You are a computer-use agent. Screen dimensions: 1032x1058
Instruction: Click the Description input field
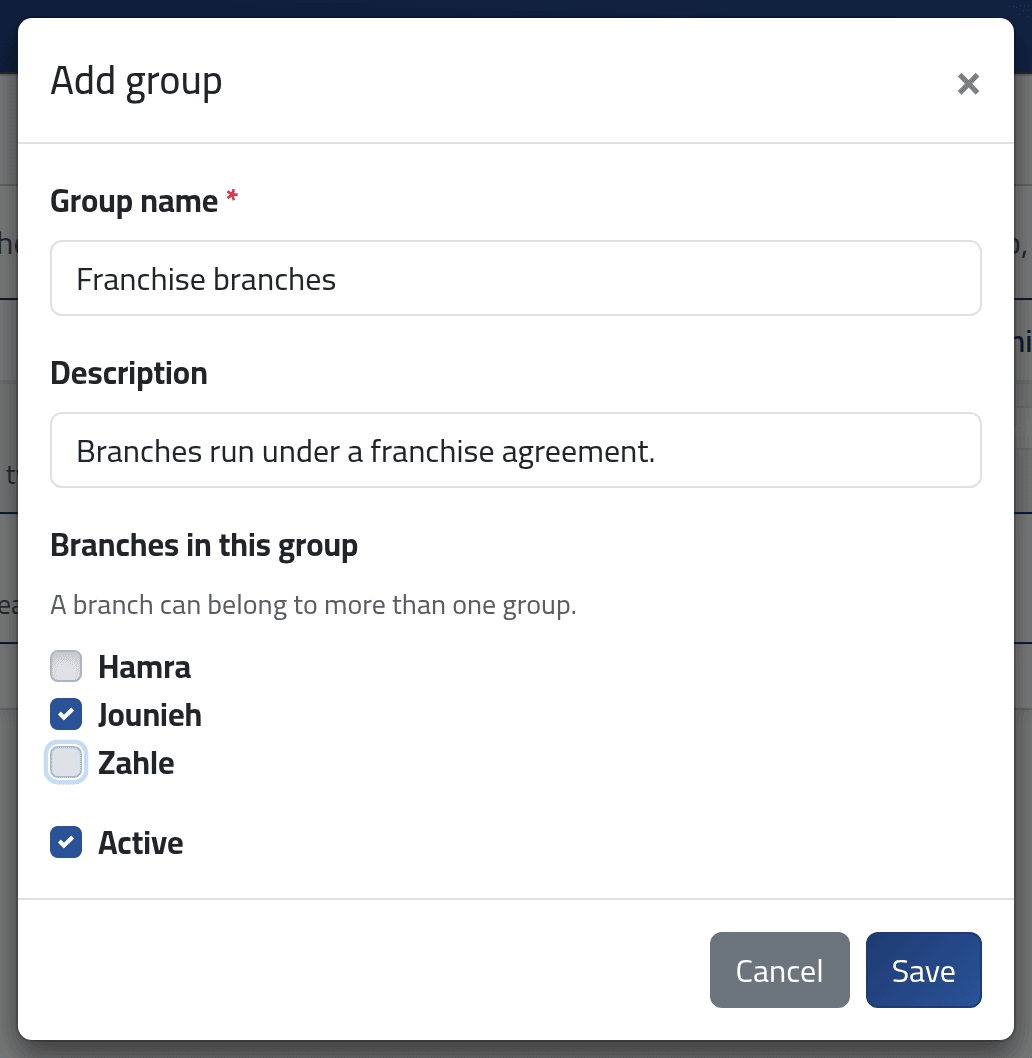coord(516,450)
